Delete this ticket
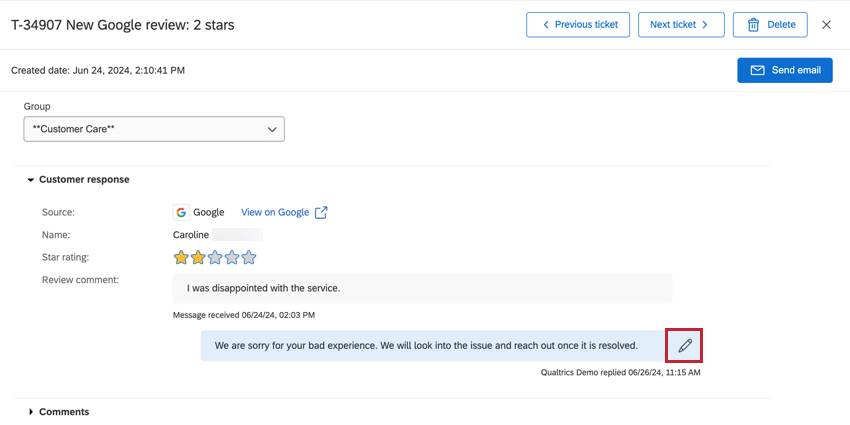850x425 pixels. [771, 25]
